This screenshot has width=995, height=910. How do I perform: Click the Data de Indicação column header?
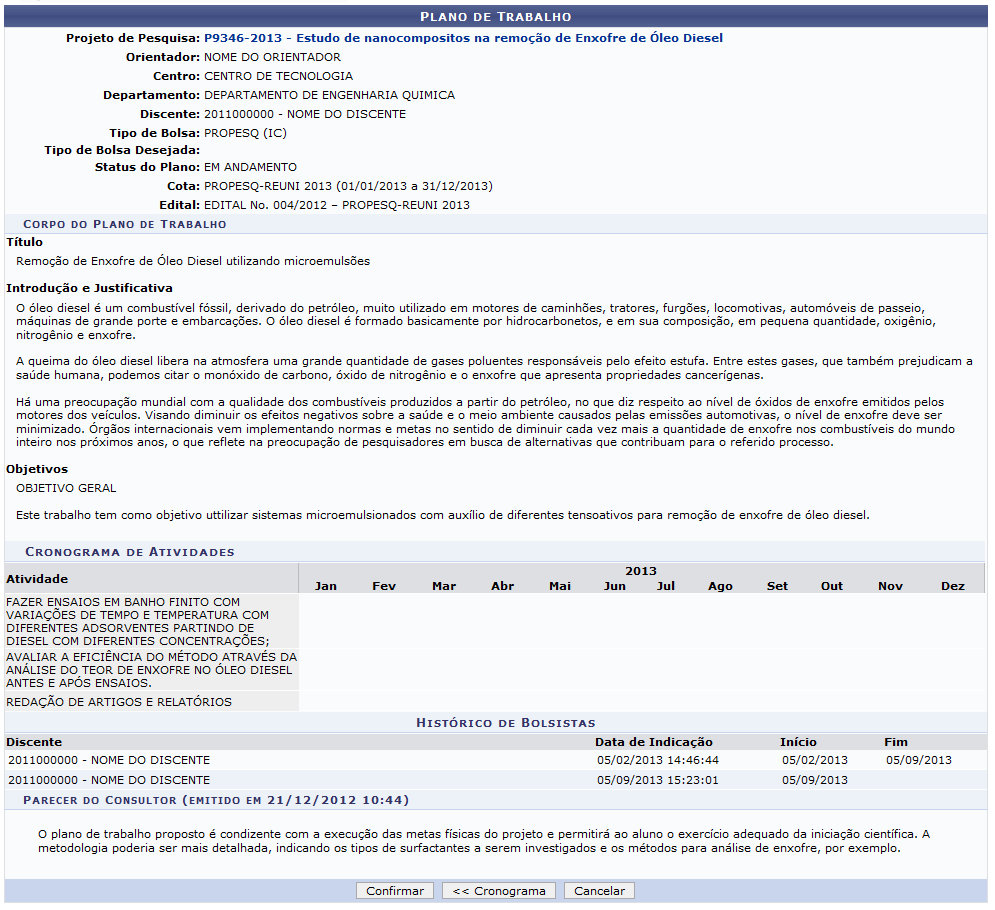coord(653,742)
